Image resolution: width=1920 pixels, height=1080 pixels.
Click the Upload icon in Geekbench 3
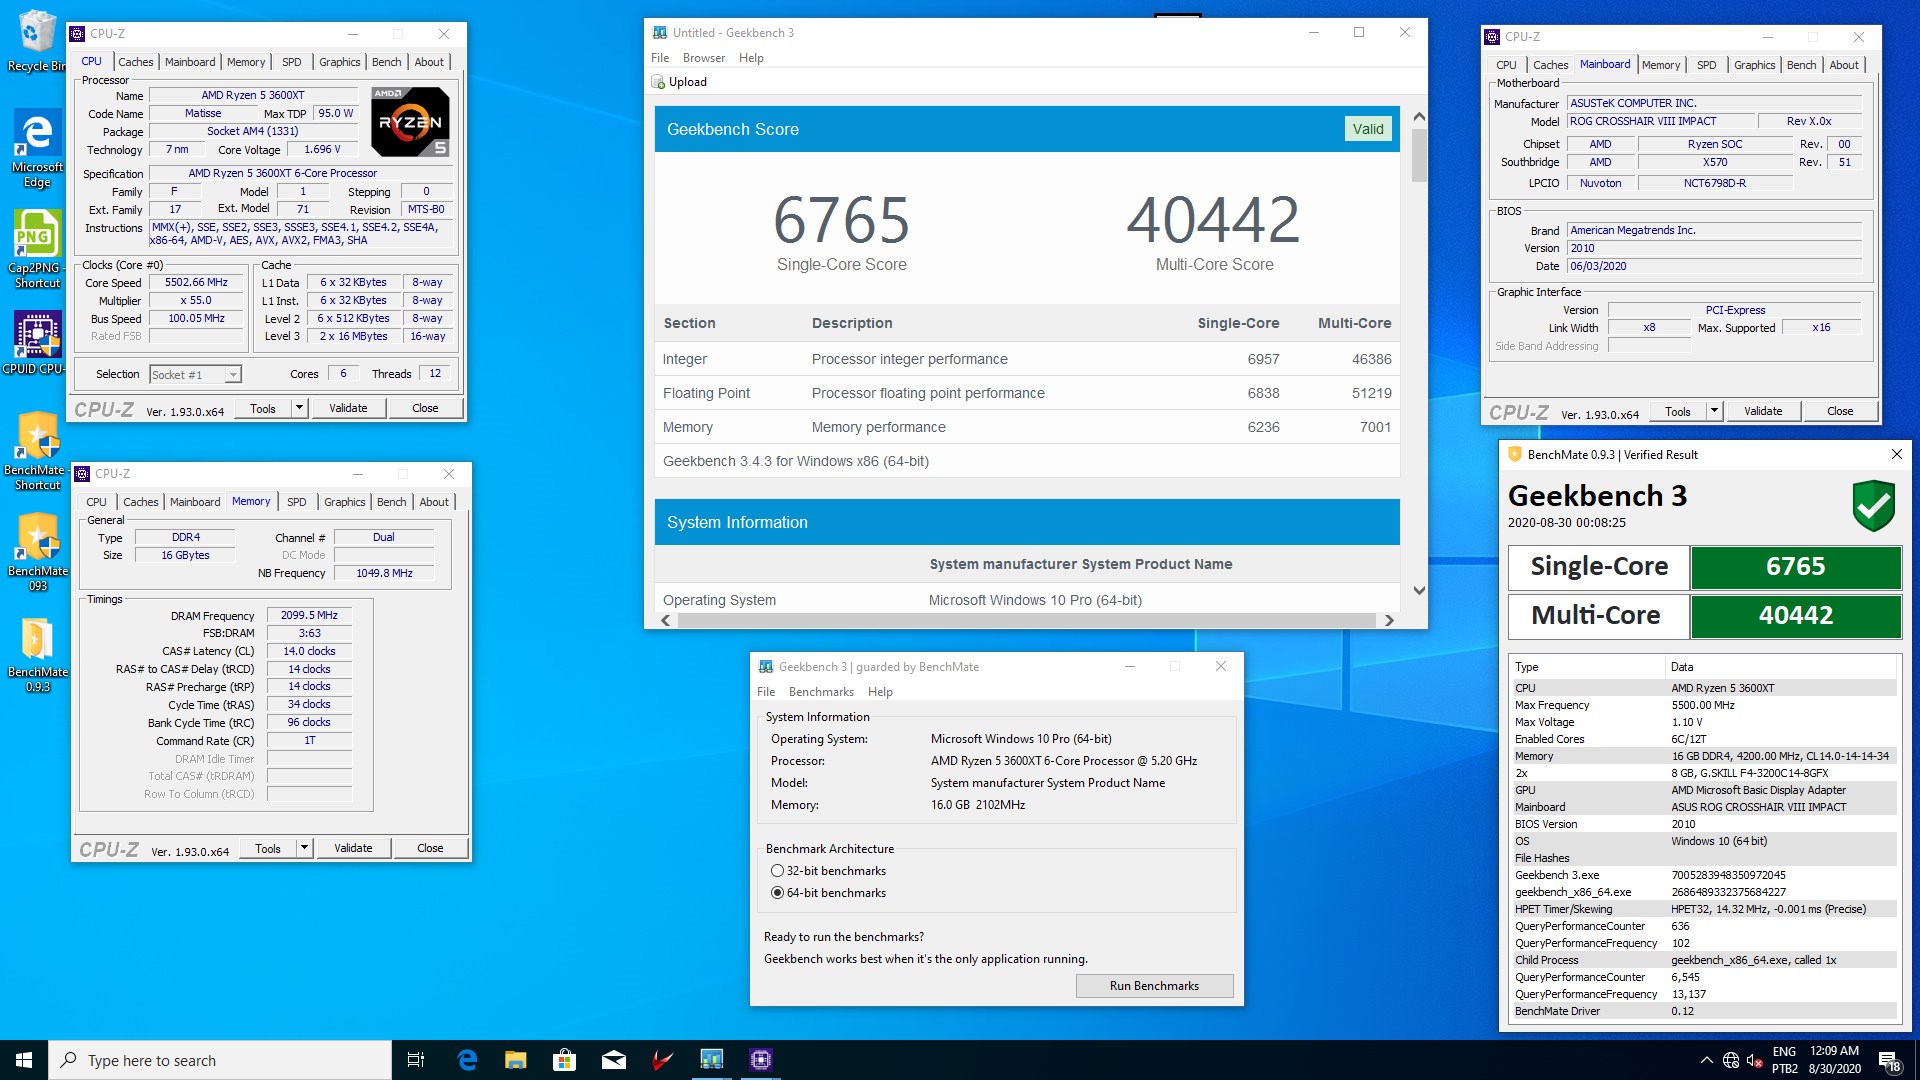click(x=658, y=82)
